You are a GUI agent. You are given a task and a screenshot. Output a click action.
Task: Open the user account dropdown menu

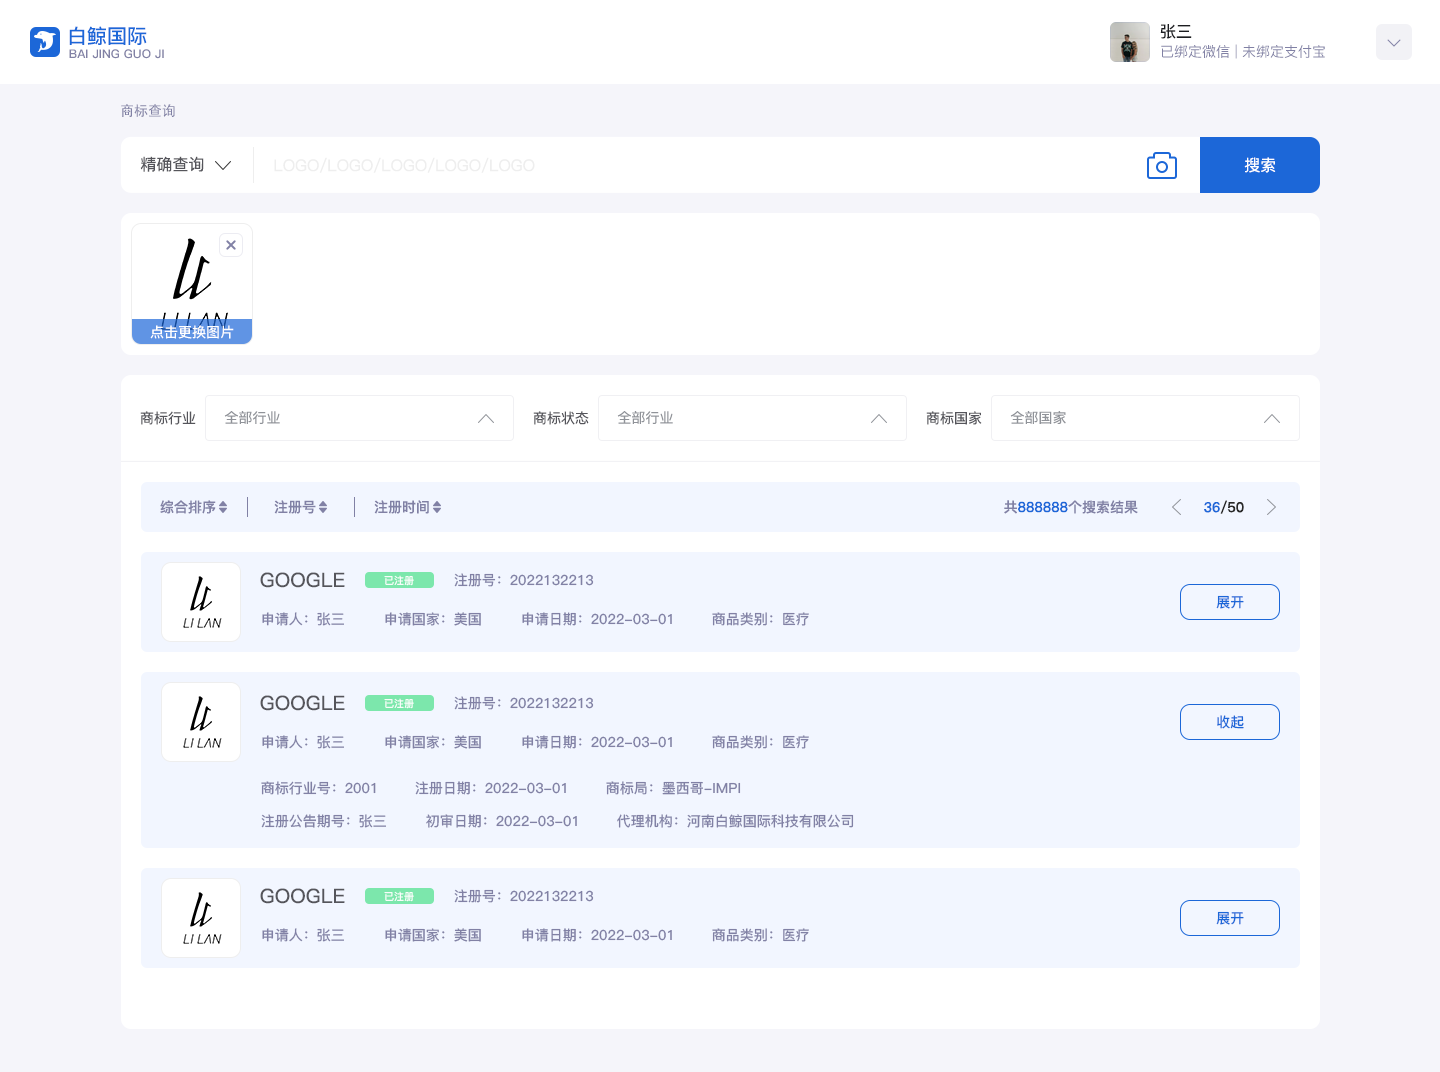(1393, 42)
